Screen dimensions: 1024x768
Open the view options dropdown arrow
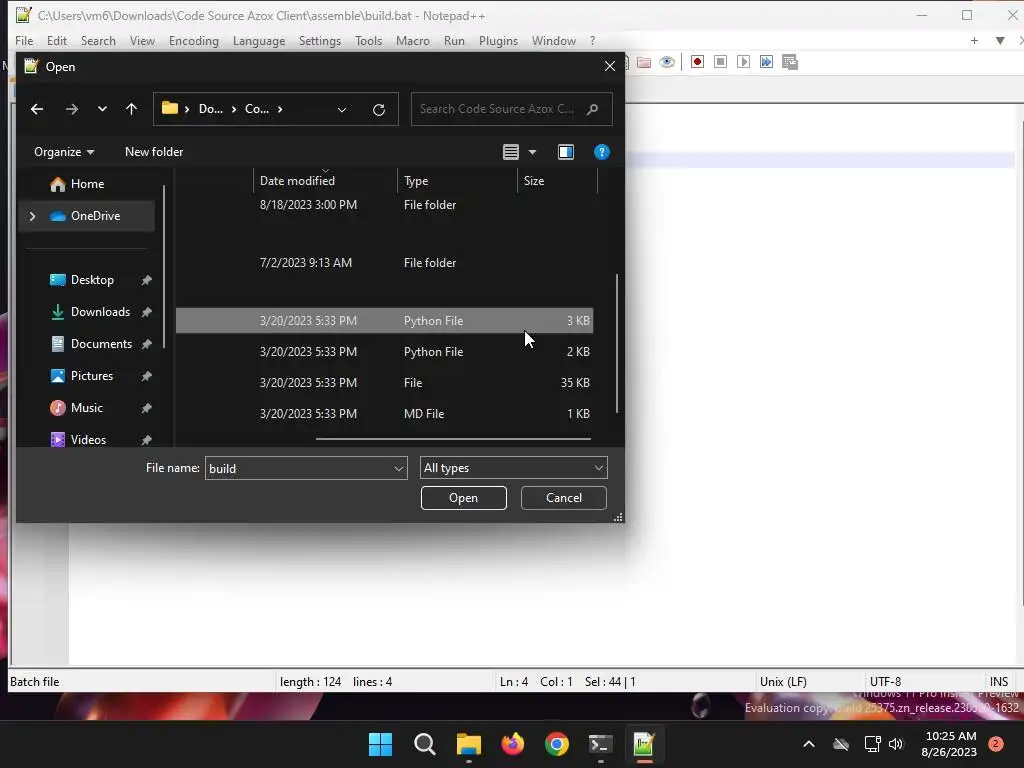[x=532, y=152]
